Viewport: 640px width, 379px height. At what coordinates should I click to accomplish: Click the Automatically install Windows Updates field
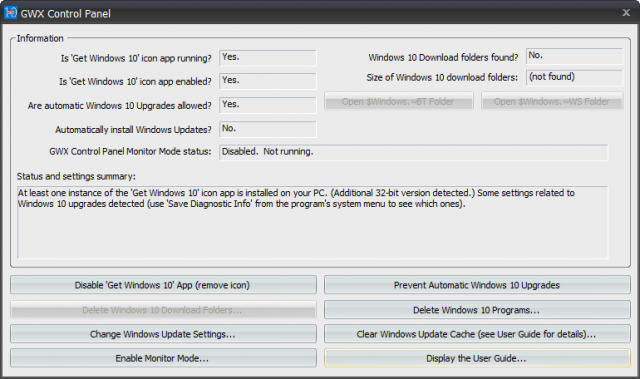coord(268,129)
